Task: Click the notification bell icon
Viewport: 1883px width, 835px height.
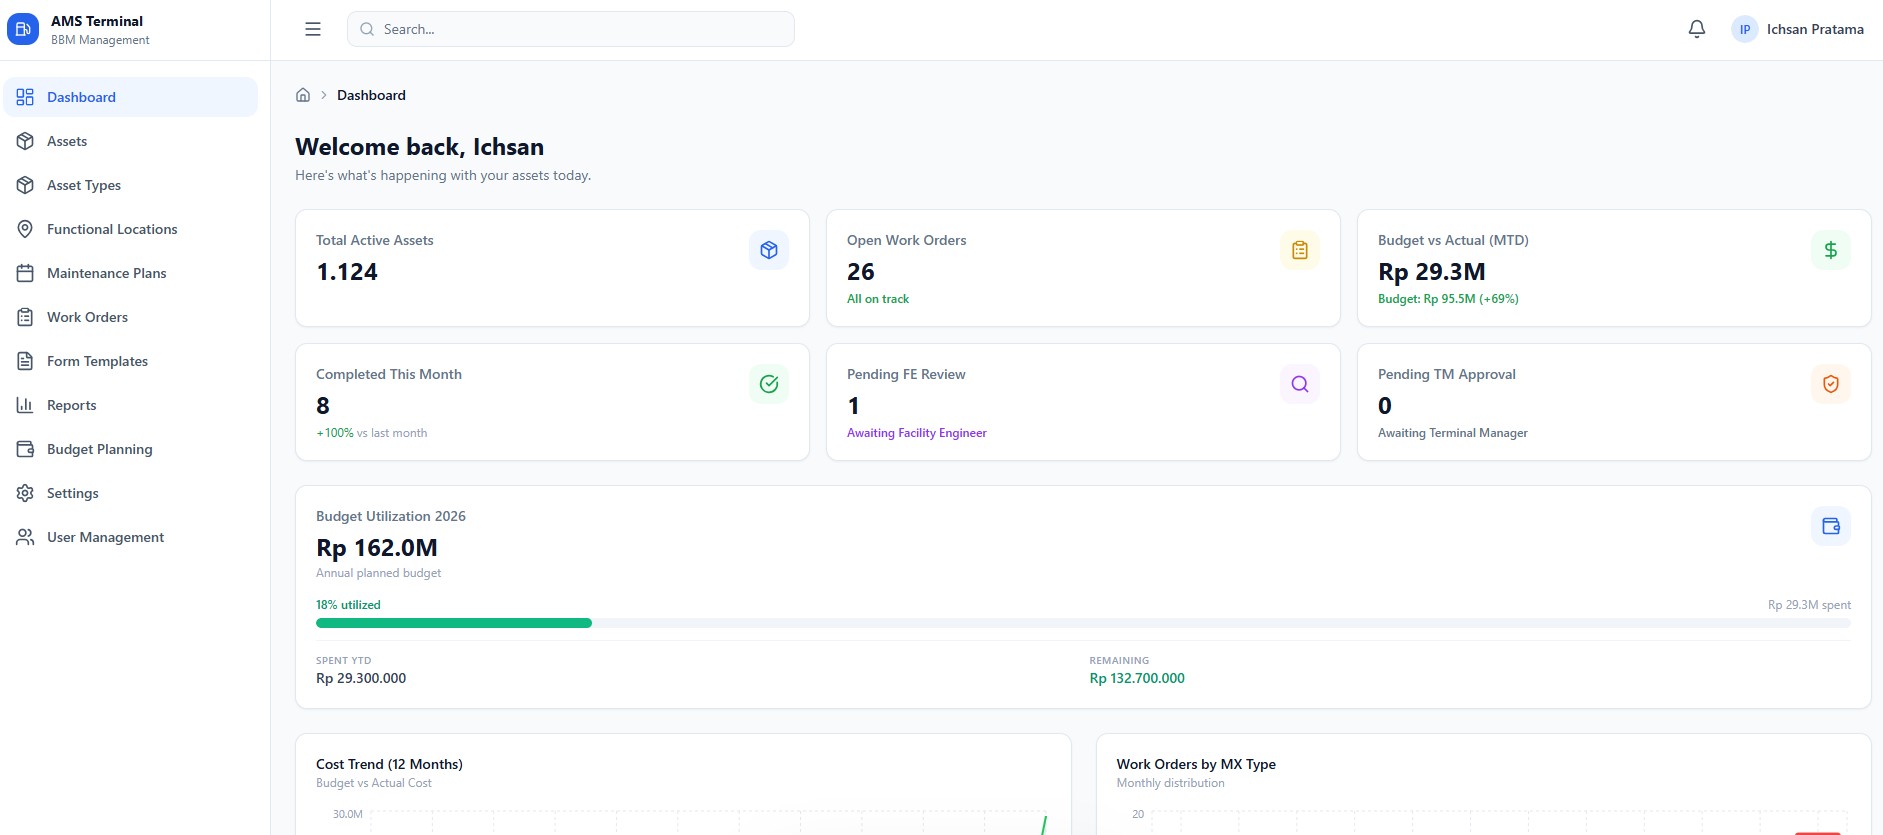Action: pos(1696,29)
